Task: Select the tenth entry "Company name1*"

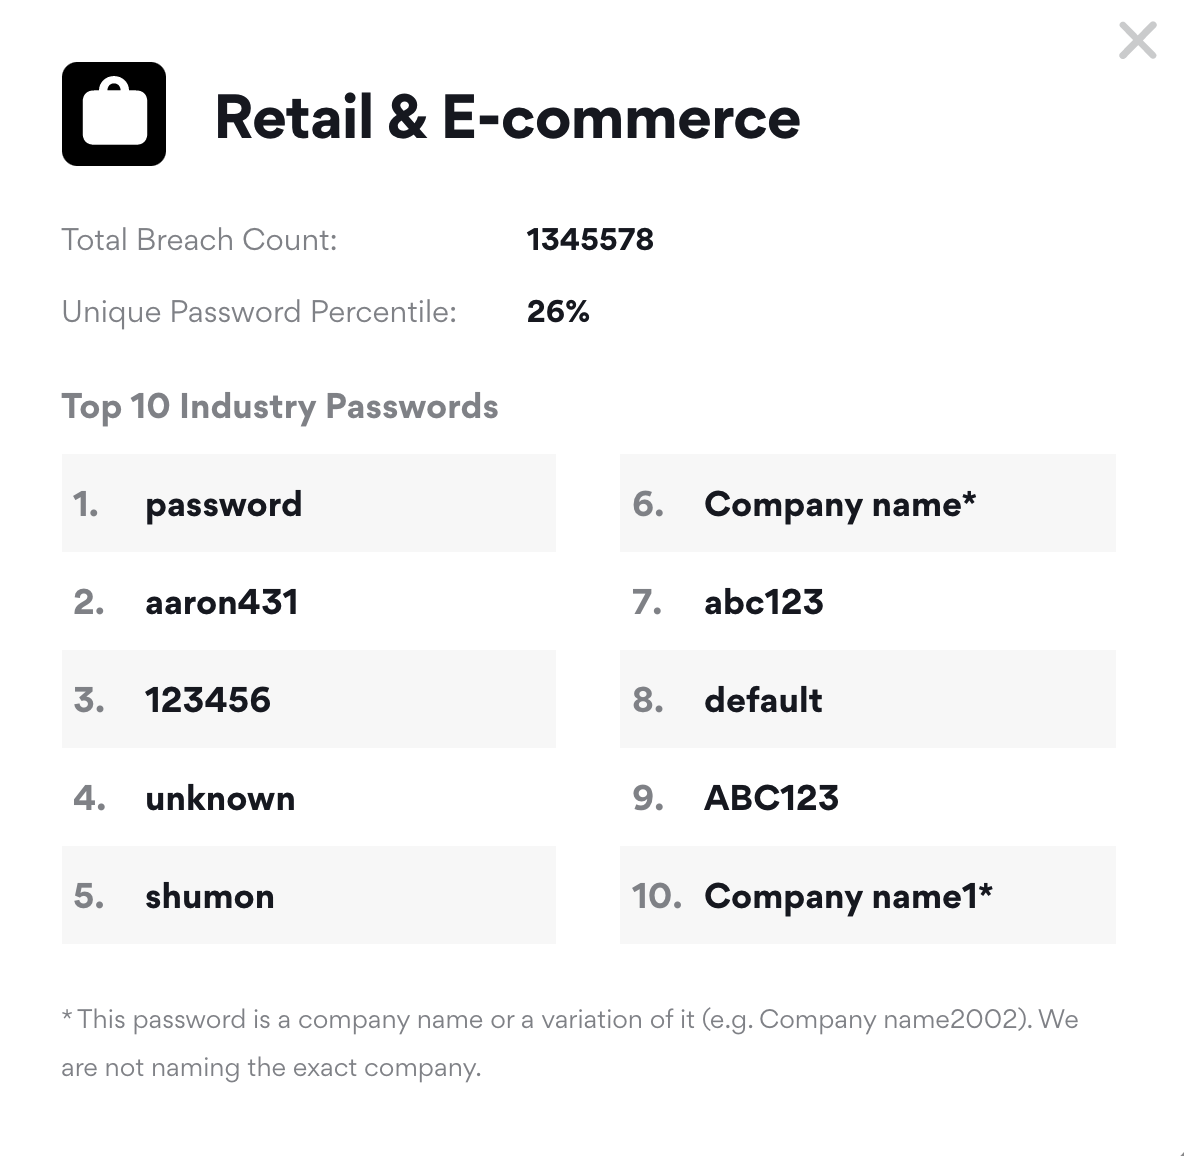Action: (x=848, y=896)
